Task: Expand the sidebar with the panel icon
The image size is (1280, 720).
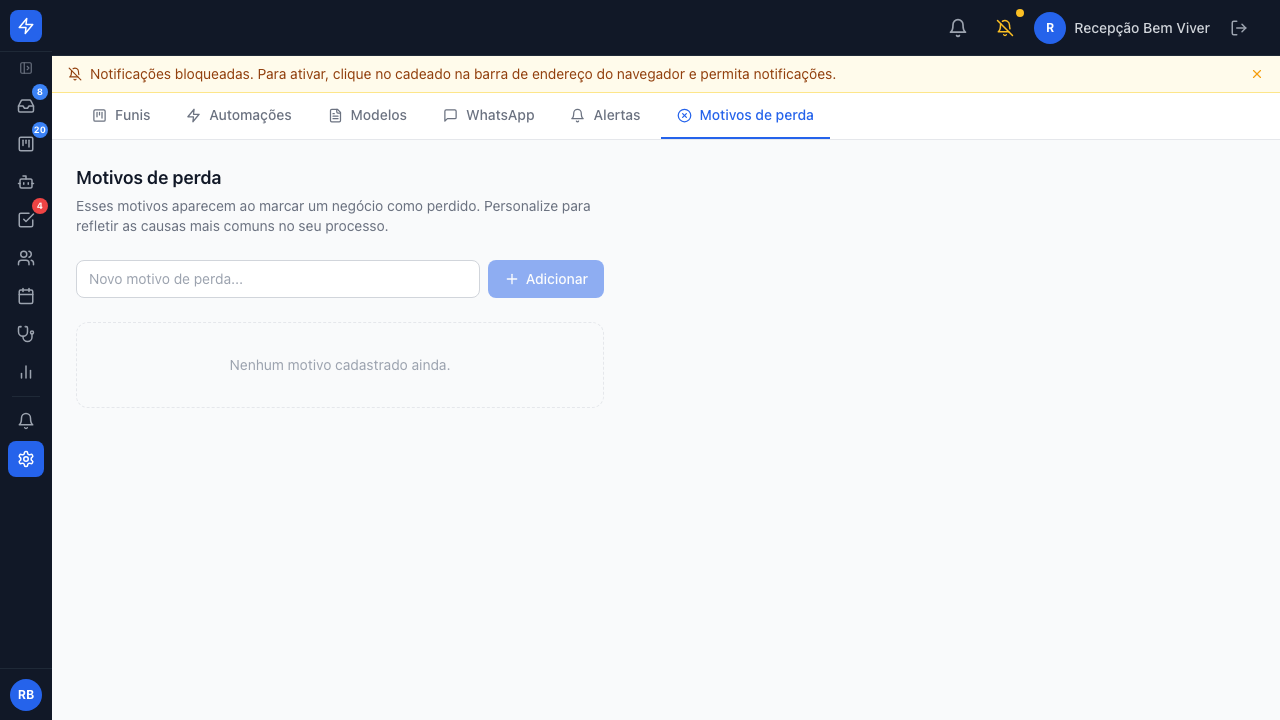Action: point(26,68)
